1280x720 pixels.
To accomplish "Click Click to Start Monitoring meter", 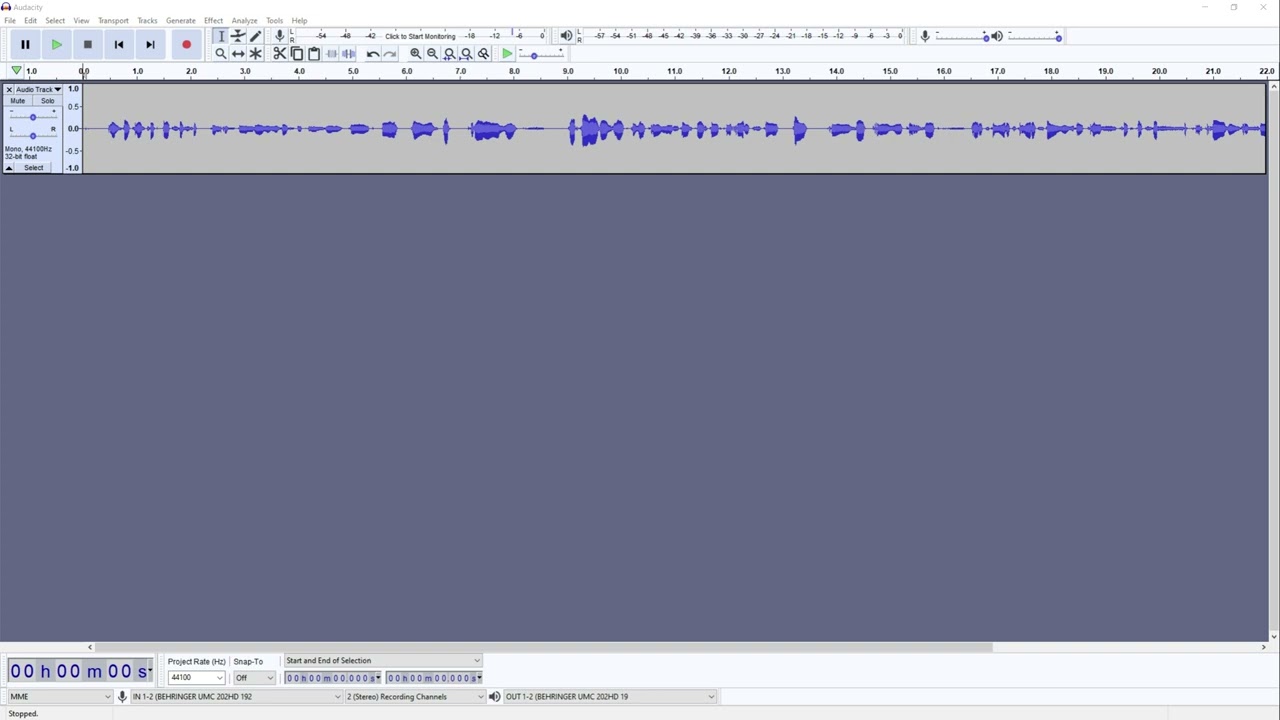I will click(x=420, y=36).
